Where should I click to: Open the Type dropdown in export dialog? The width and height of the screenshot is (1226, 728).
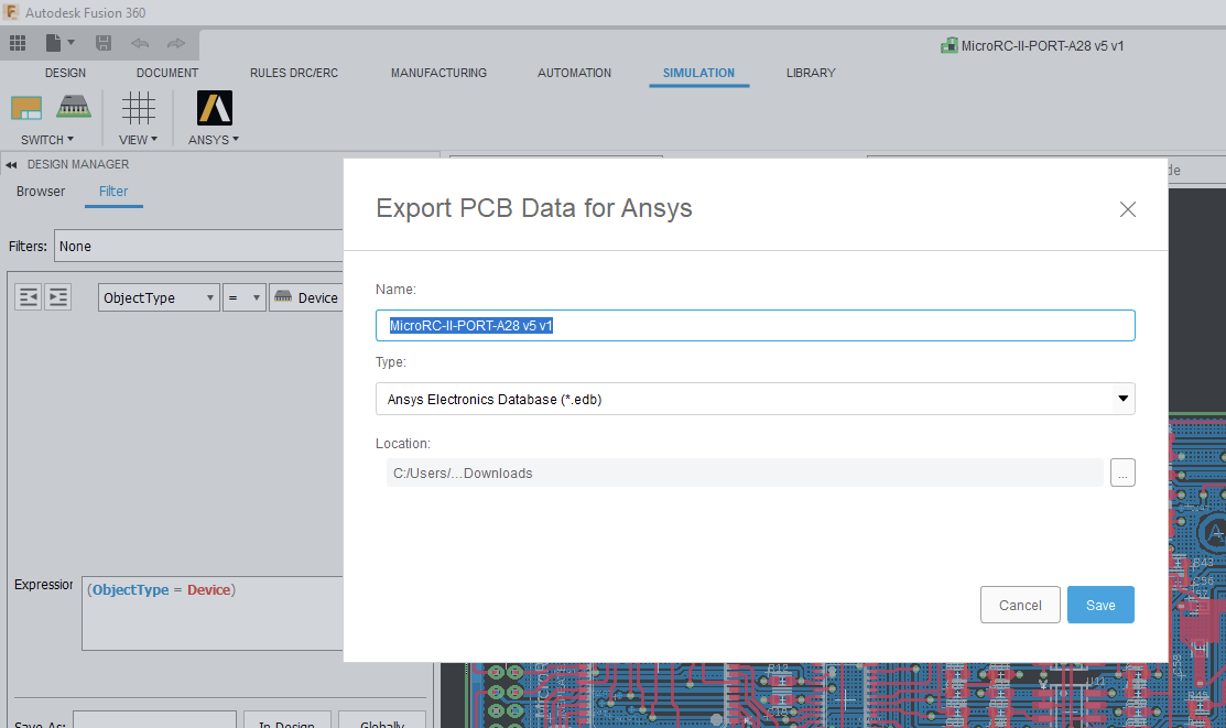[x=755, y=399]
